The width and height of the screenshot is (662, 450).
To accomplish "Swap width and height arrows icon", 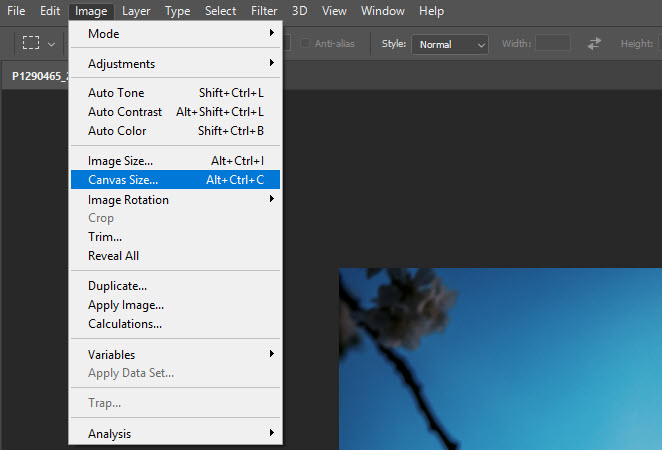I will pos(594,43).
